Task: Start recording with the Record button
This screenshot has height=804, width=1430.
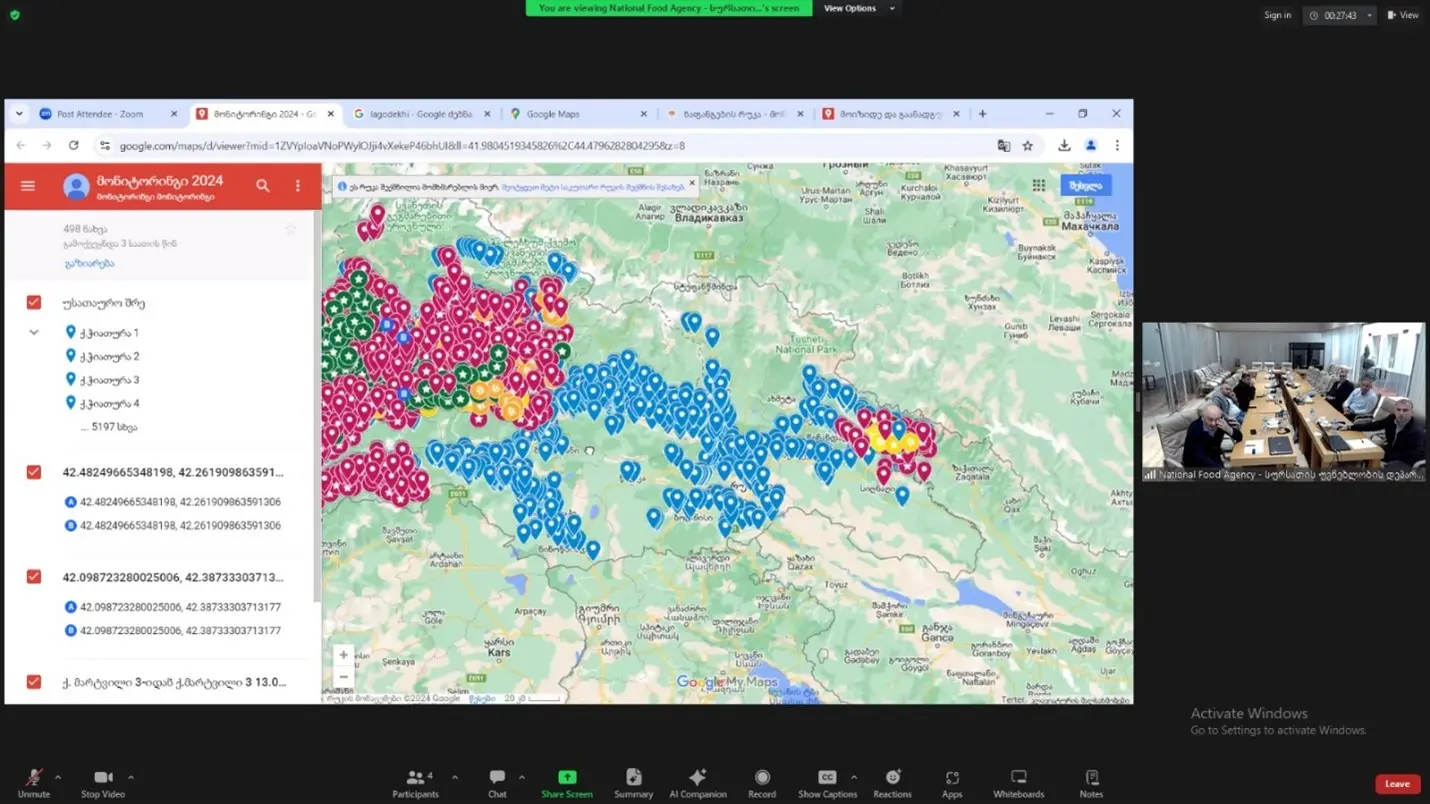Action: pos(762,784)
